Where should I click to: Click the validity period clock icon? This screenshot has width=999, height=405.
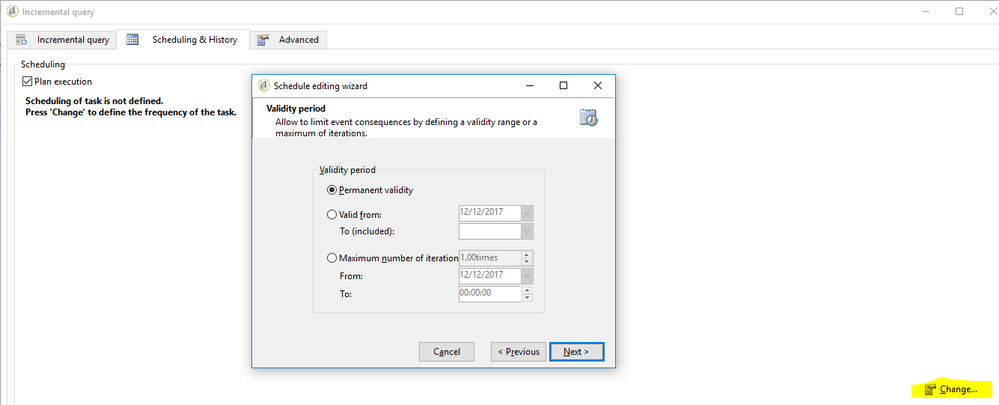(x=589, y=118)
